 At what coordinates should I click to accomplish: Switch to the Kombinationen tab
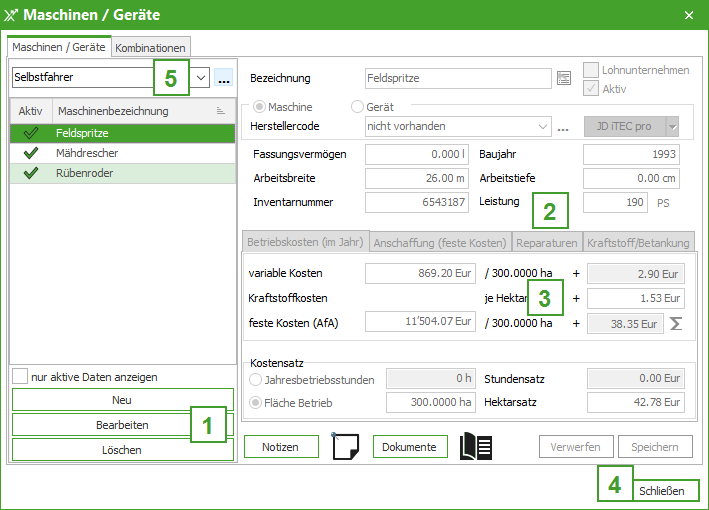tap(150, 47)
